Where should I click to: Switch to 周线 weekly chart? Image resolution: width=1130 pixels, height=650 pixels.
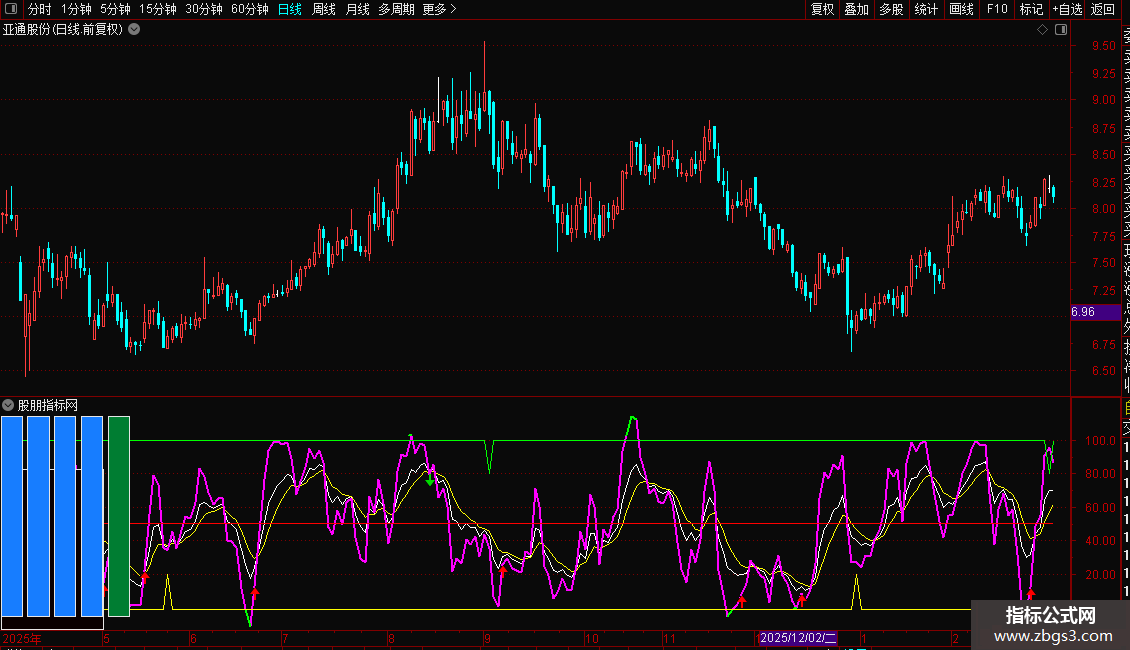[x=324, y=9]
